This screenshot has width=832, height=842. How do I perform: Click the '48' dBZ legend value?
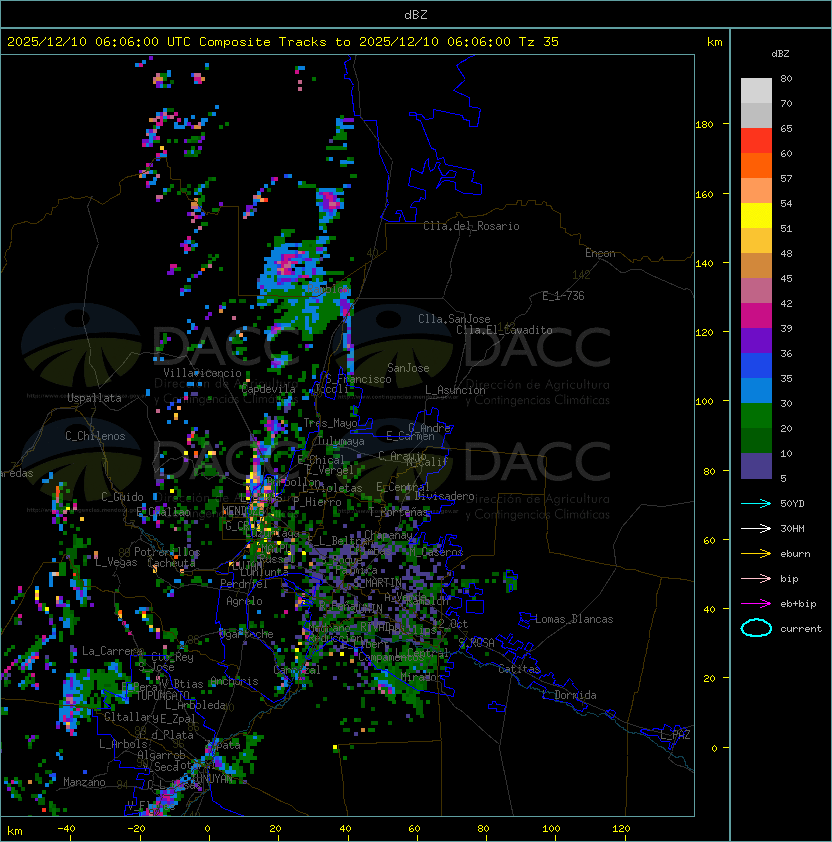[x=786, y=253]
